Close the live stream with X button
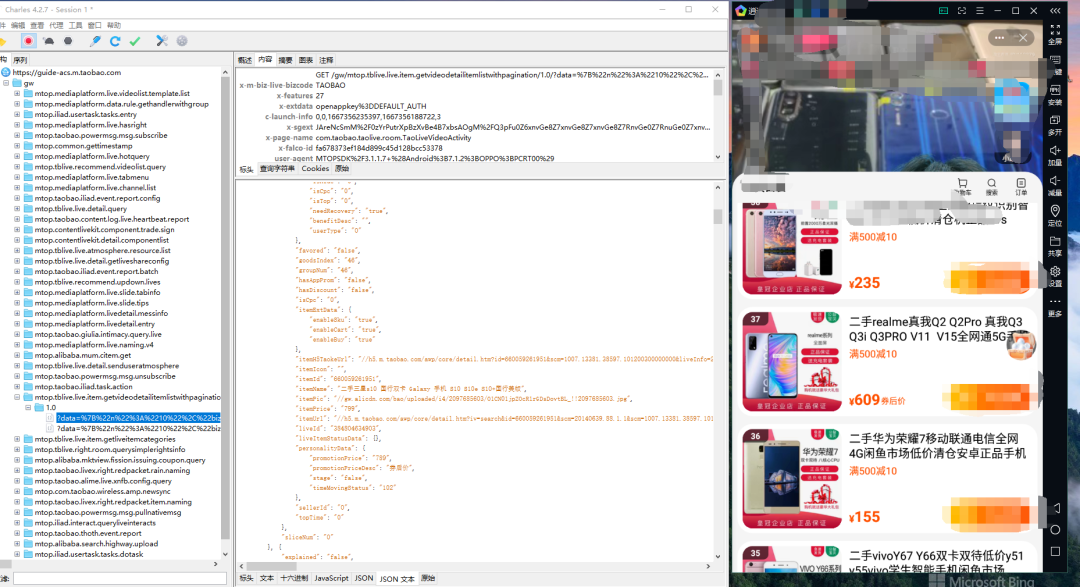Image resolution: width=1080 pixels, height=587 pixels. click(1023, 38)
